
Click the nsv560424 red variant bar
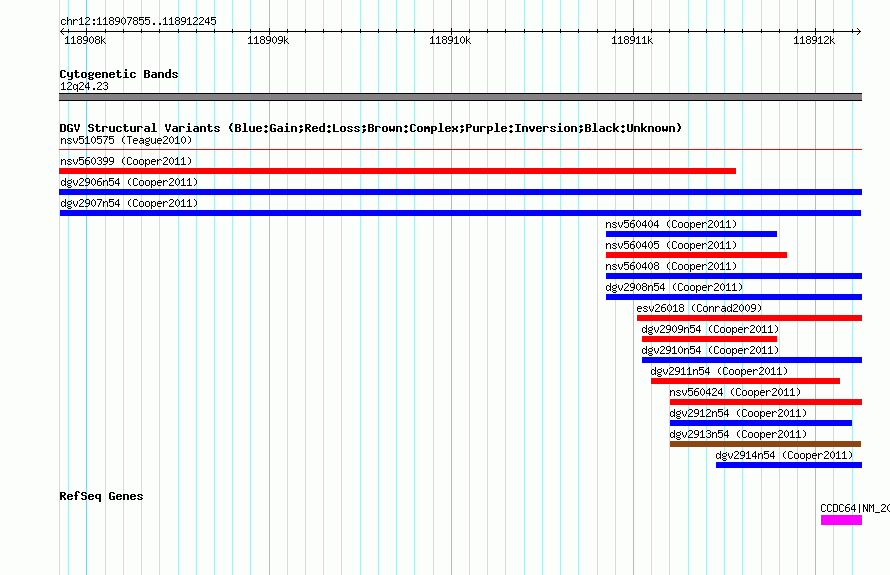tap(766, 402)
